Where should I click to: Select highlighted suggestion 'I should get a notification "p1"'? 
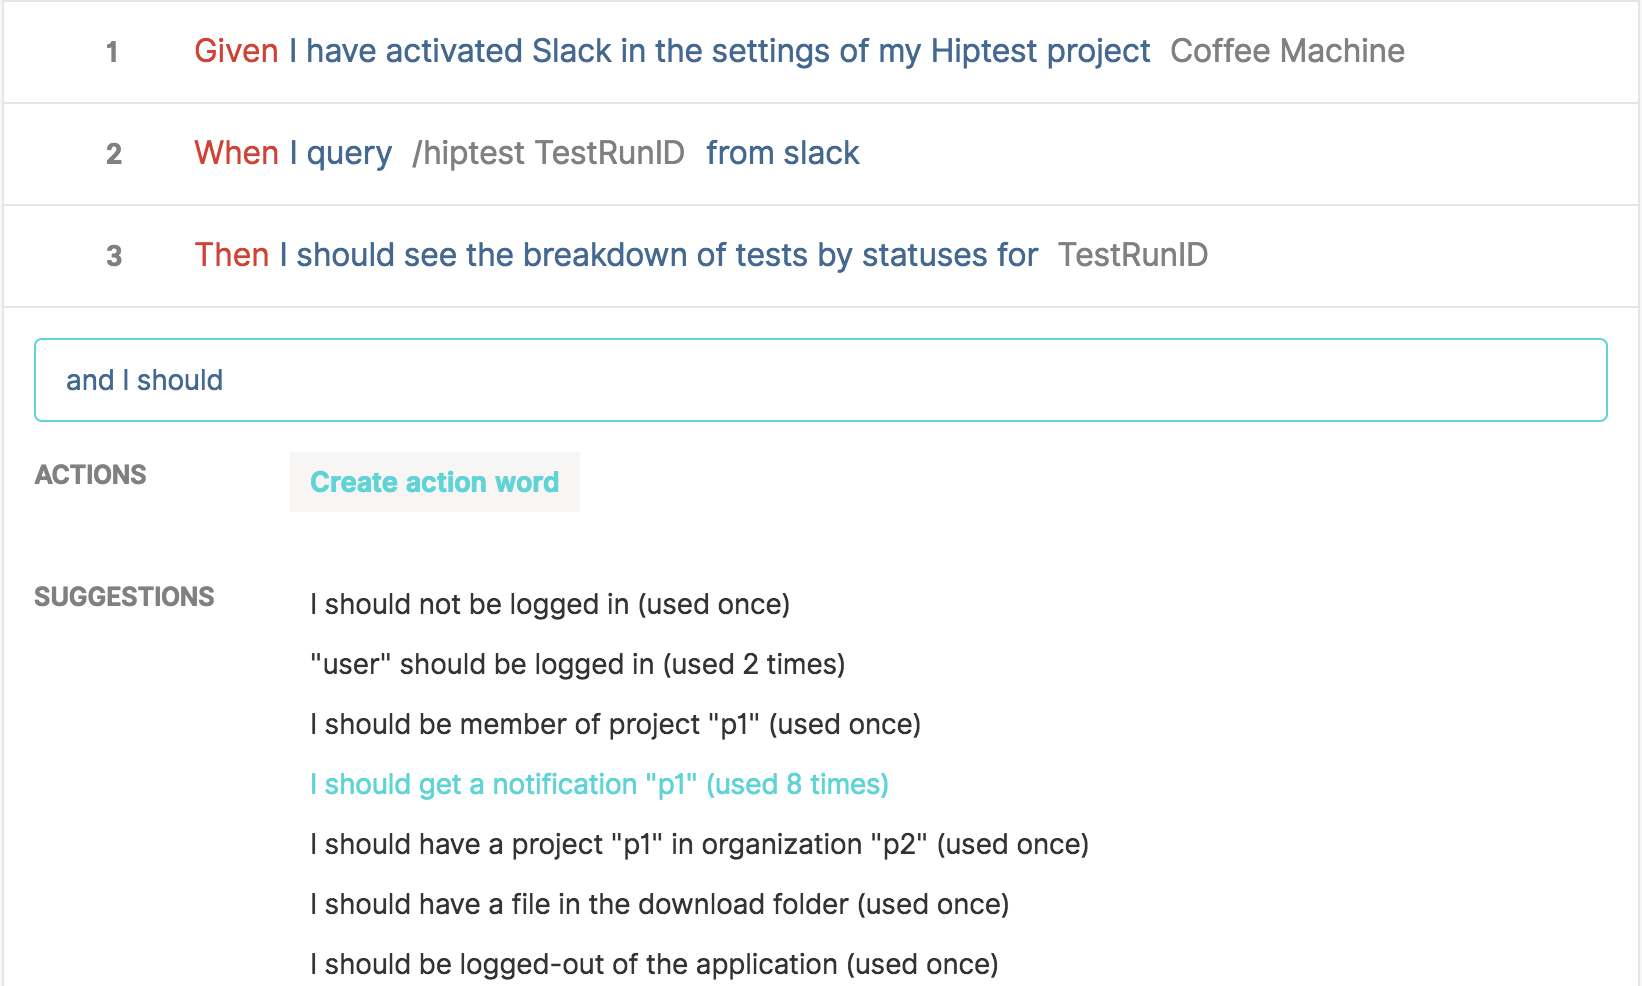(599, 784)
